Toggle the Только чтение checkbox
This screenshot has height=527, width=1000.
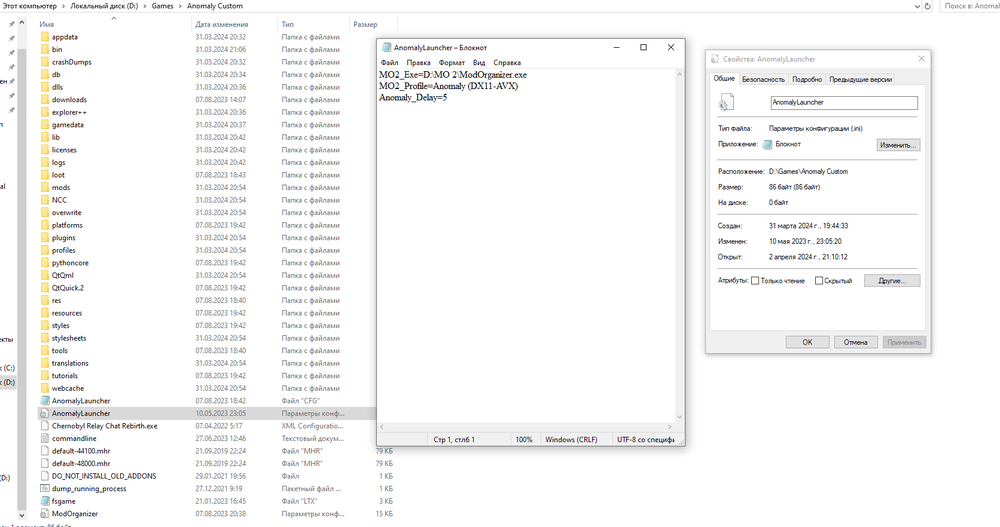pos(755,281)
